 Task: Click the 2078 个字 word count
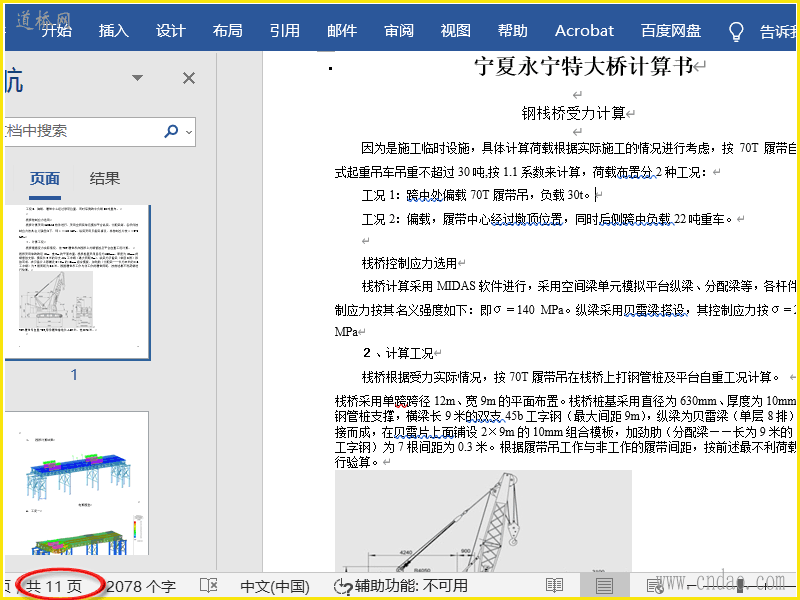(141, 586)
